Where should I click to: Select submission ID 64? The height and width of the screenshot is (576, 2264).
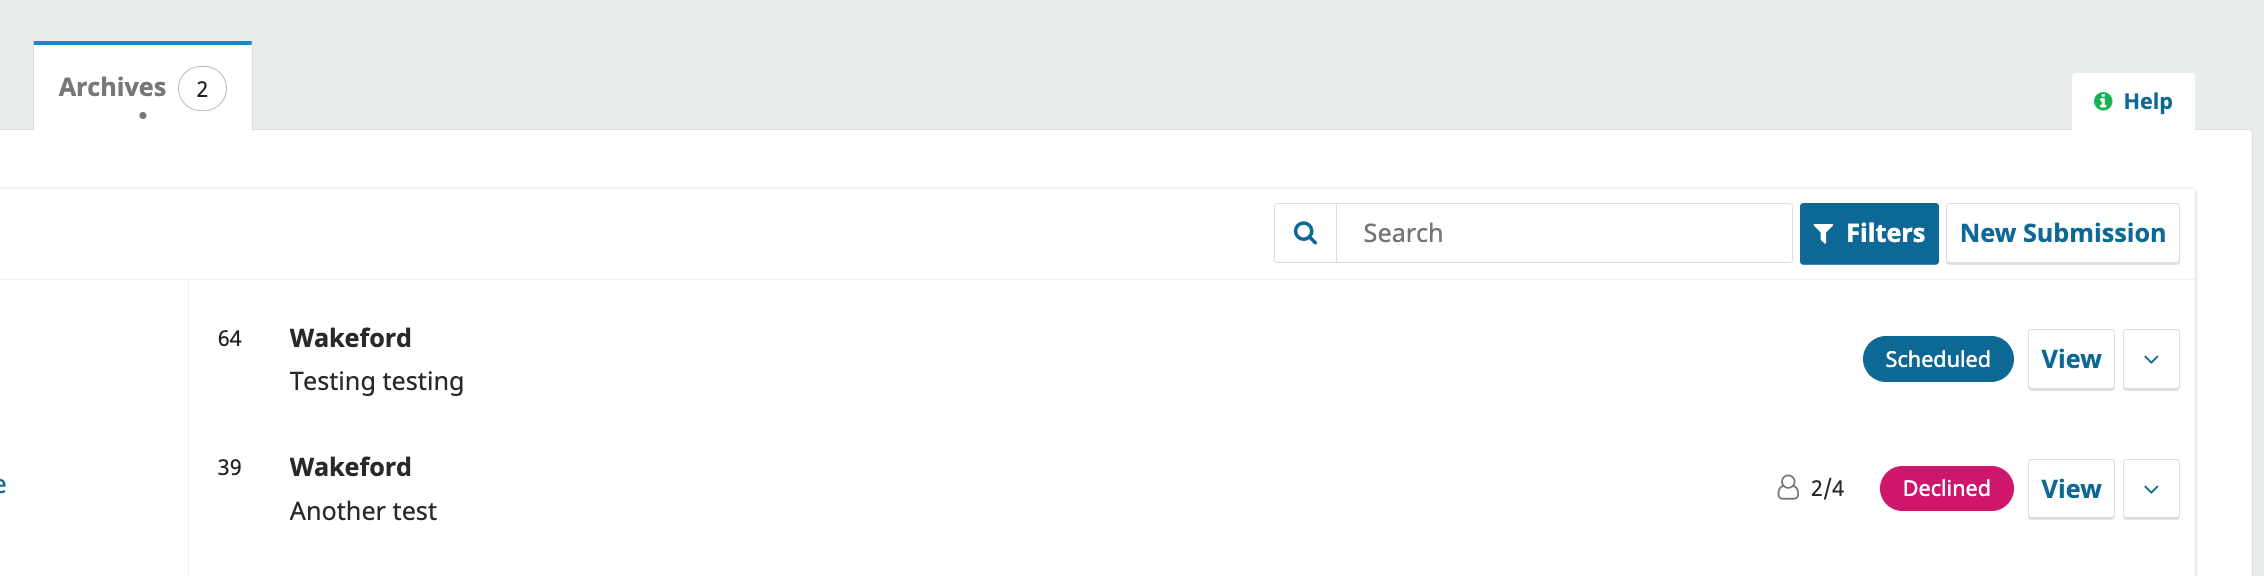pos(229,339)
